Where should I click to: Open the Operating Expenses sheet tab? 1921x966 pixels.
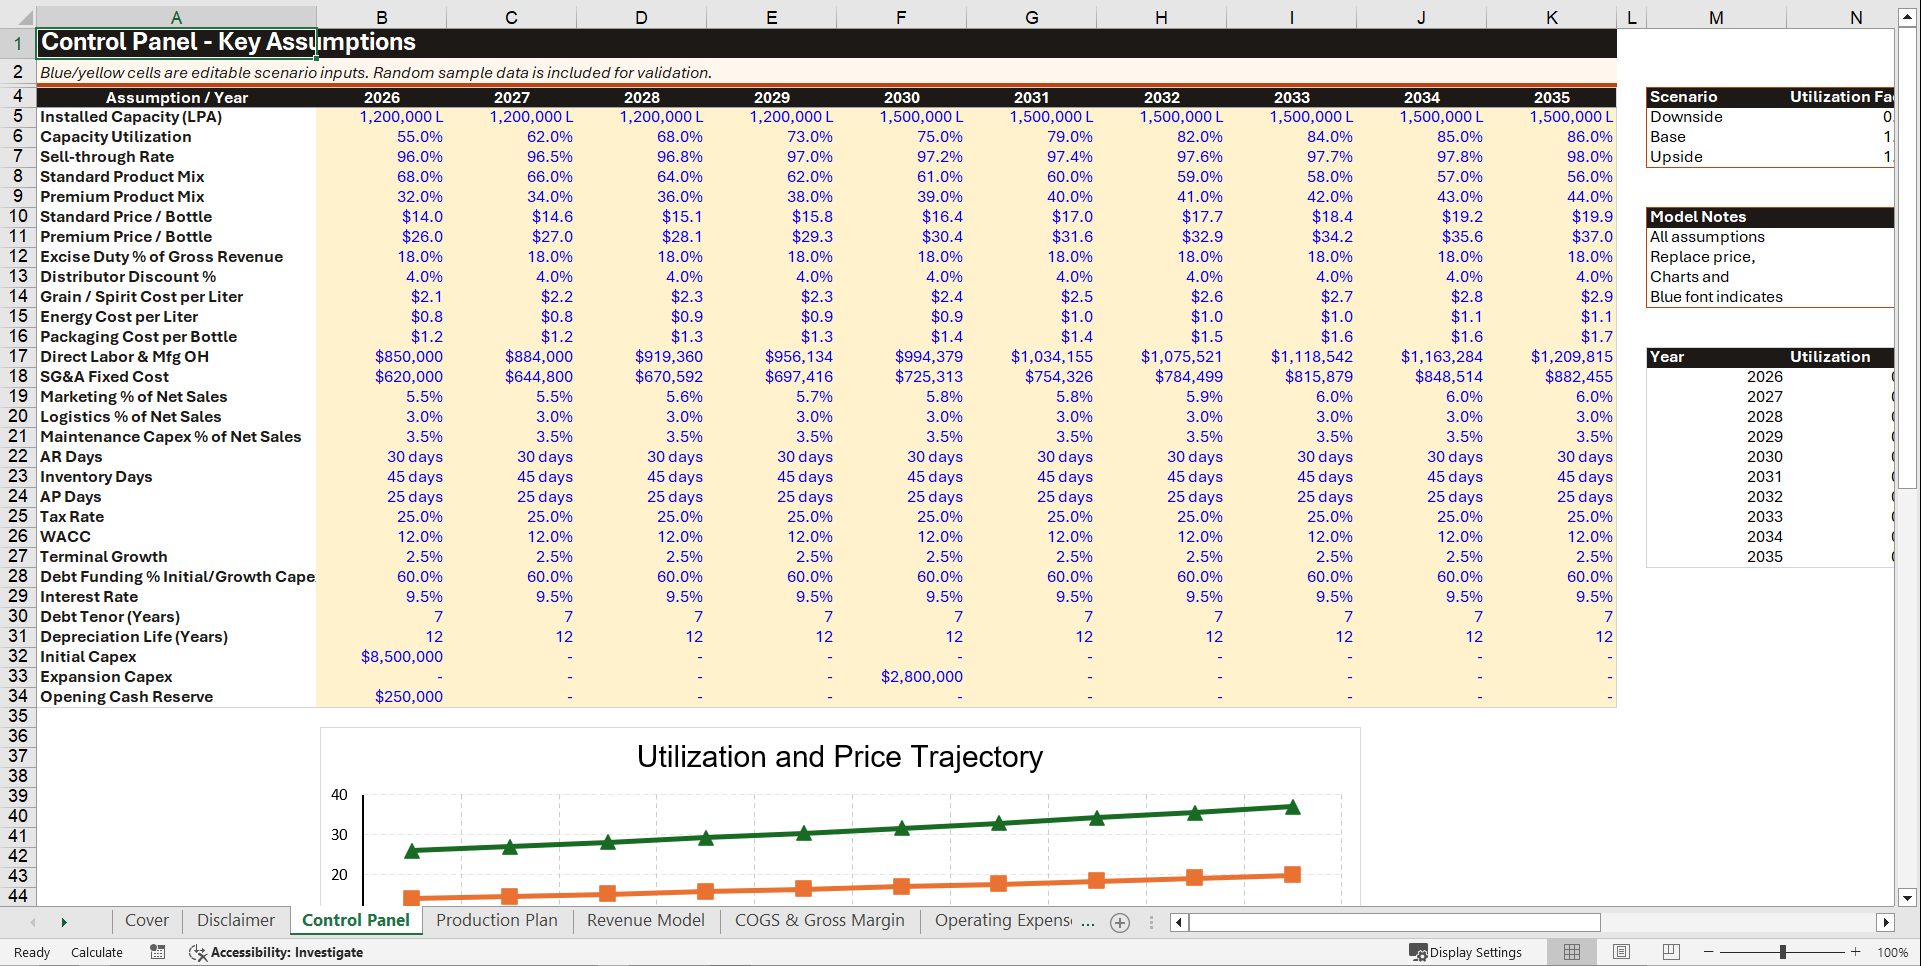pos(1003,920)
